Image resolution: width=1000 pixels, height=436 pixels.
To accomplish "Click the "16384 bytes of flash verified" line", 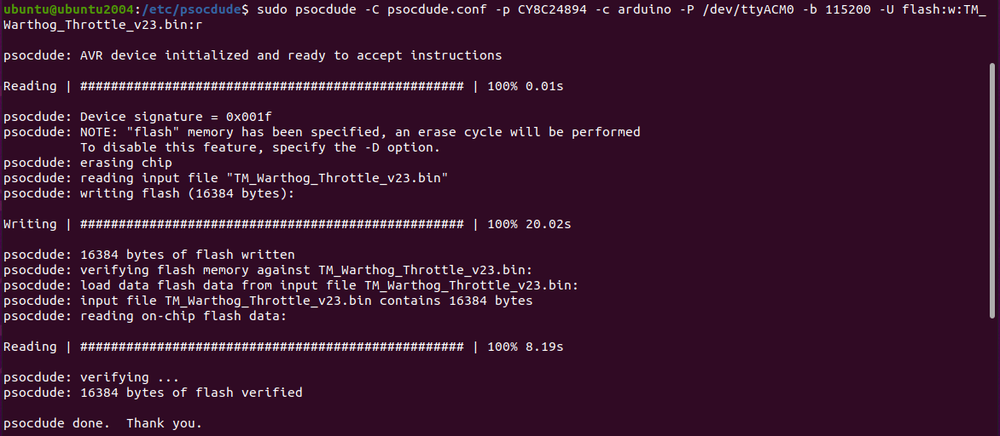I will 153,393.
